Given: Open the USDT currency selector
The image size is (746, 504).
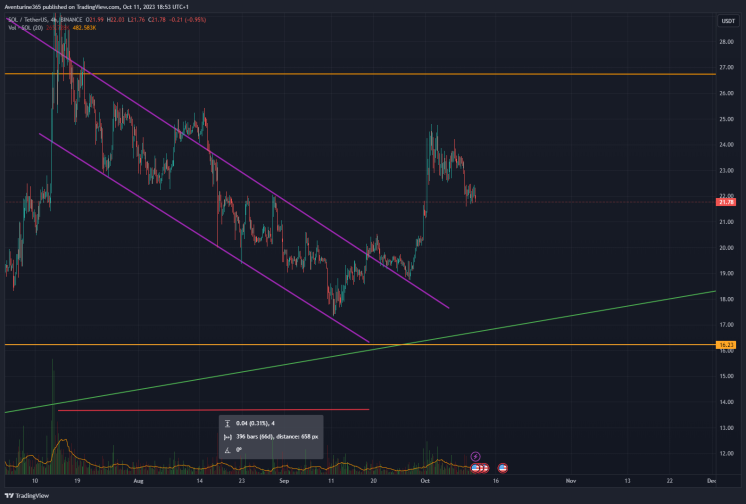Looking at the screenshot, I should [728, 20].
